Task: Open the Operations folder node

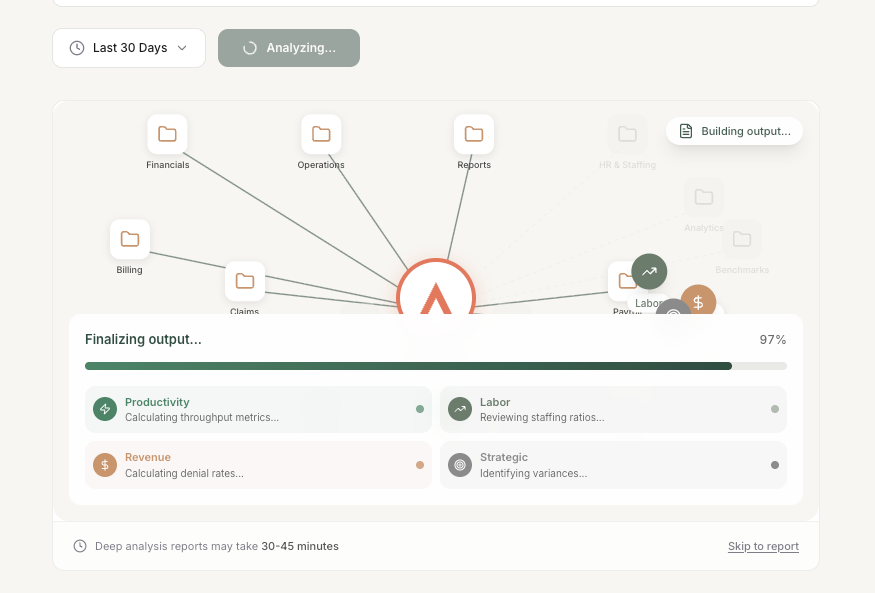Action: 321,134
